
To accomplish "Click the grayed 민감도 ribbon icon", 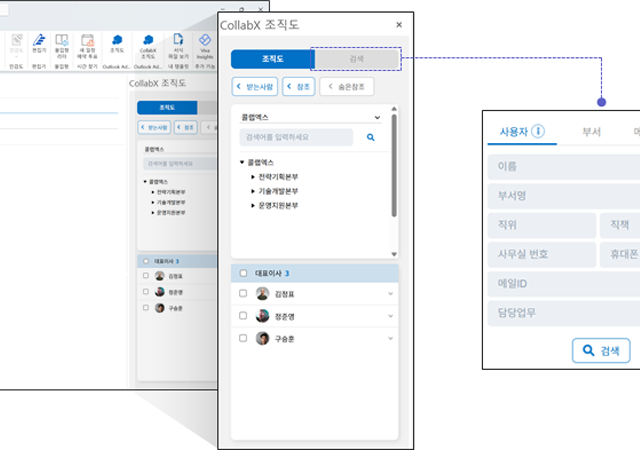I will (x=16, y=42).
